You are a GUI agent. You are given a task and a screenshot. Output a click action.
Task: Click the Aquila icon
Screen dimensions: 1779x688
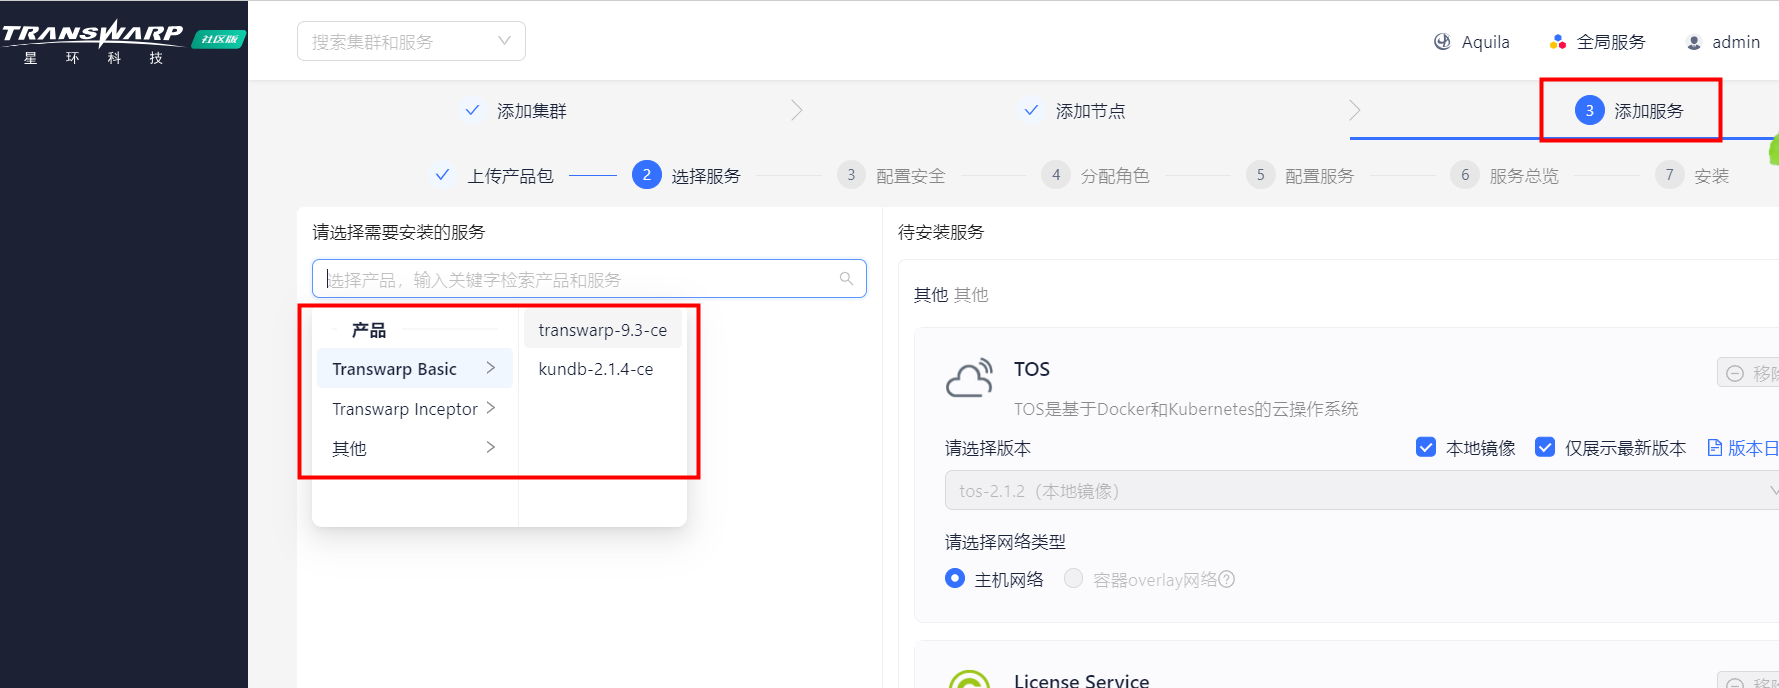(1442, 42)
